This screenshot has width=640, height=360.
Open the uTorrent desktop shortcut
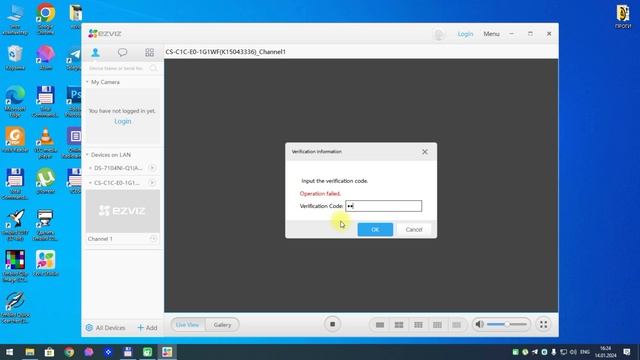[x=45, y=181]
